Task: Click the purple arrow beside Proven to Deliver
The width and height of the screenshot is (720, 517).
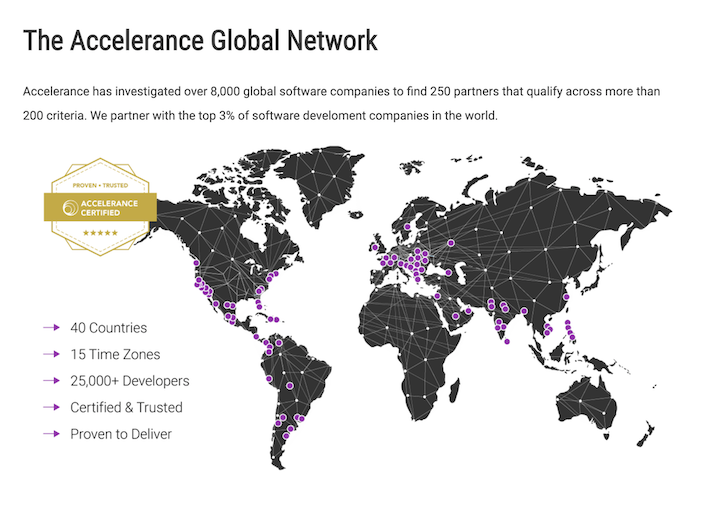Action: [51, 434]
